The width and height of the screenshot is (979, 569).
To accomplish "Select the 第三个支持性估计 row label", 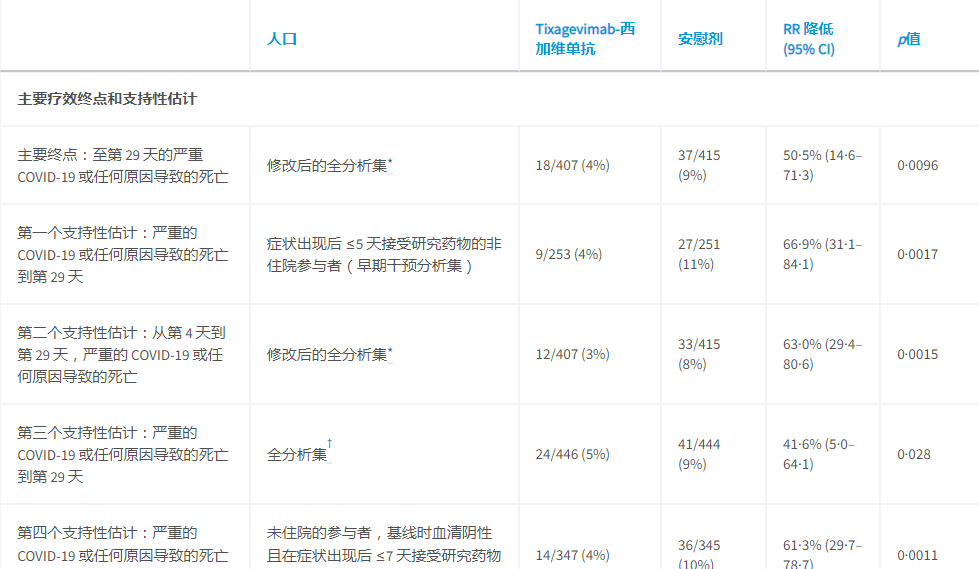I will coord(122,454).
